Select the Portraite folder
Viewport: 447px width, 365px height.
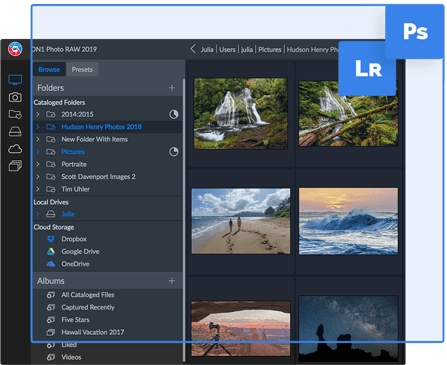point(74,164)
